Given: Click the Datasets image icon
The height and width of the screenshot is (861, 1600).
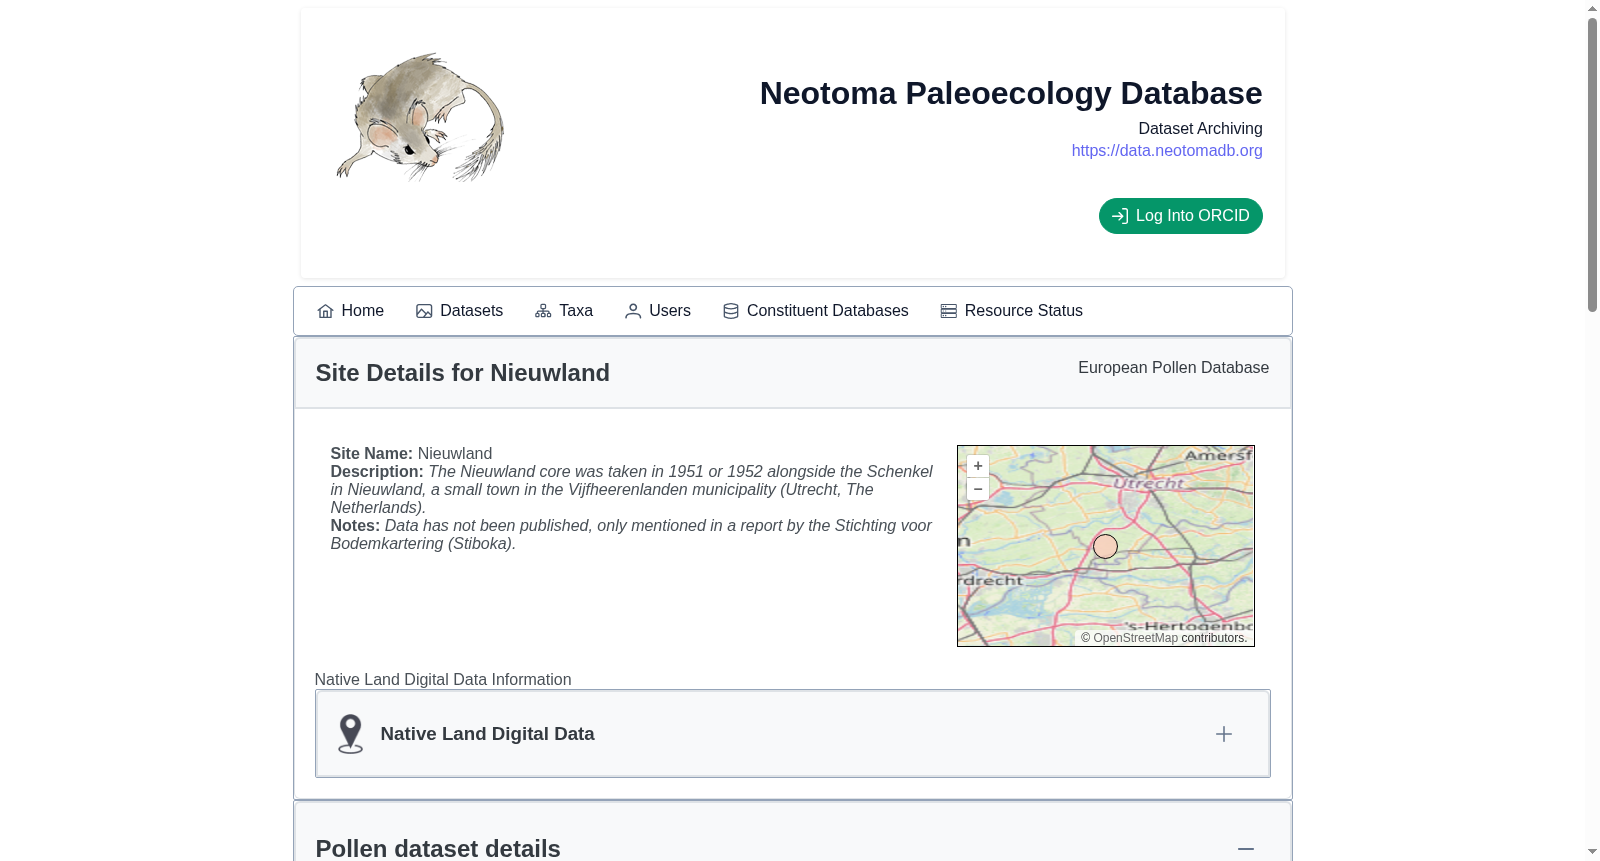Looking at the screenshot, I should click(424, 311).
